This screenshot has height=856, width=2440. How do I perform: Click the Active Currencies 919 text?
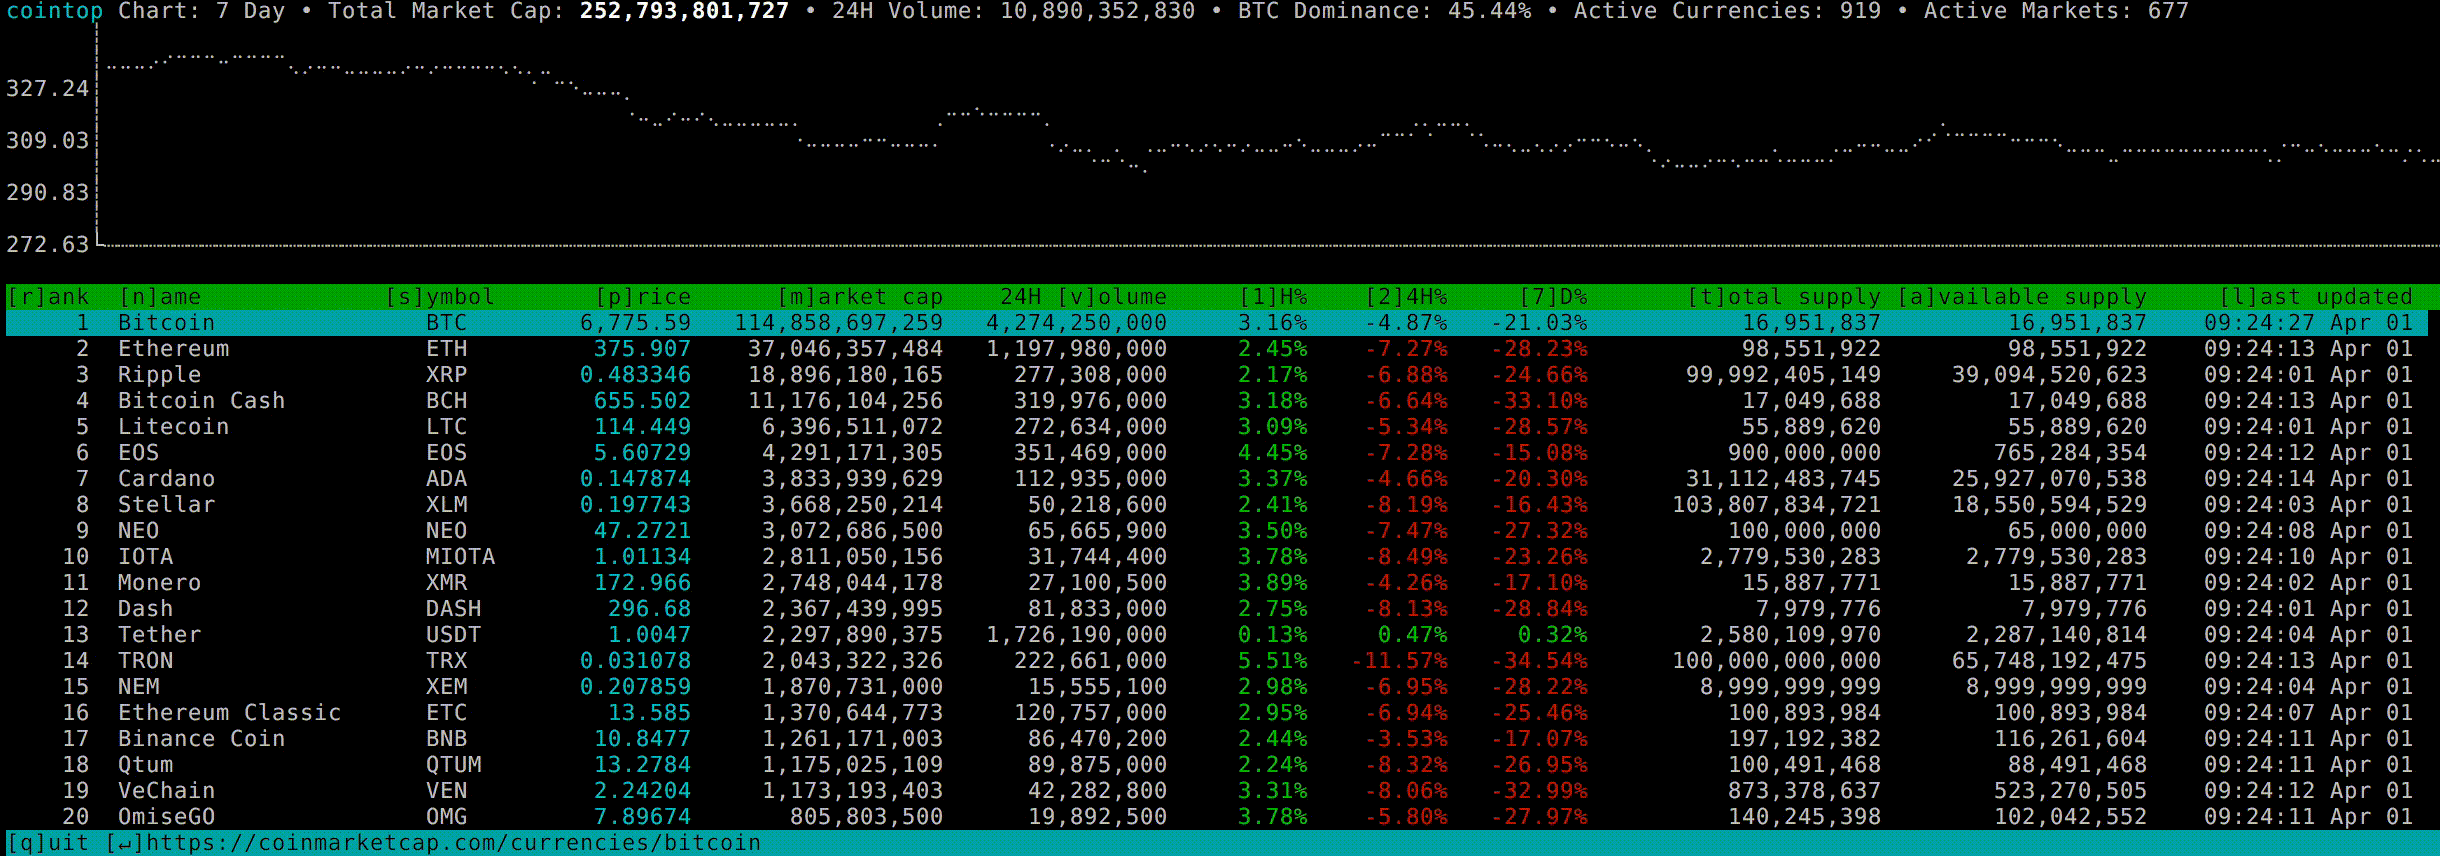(x=1728, y=11)
